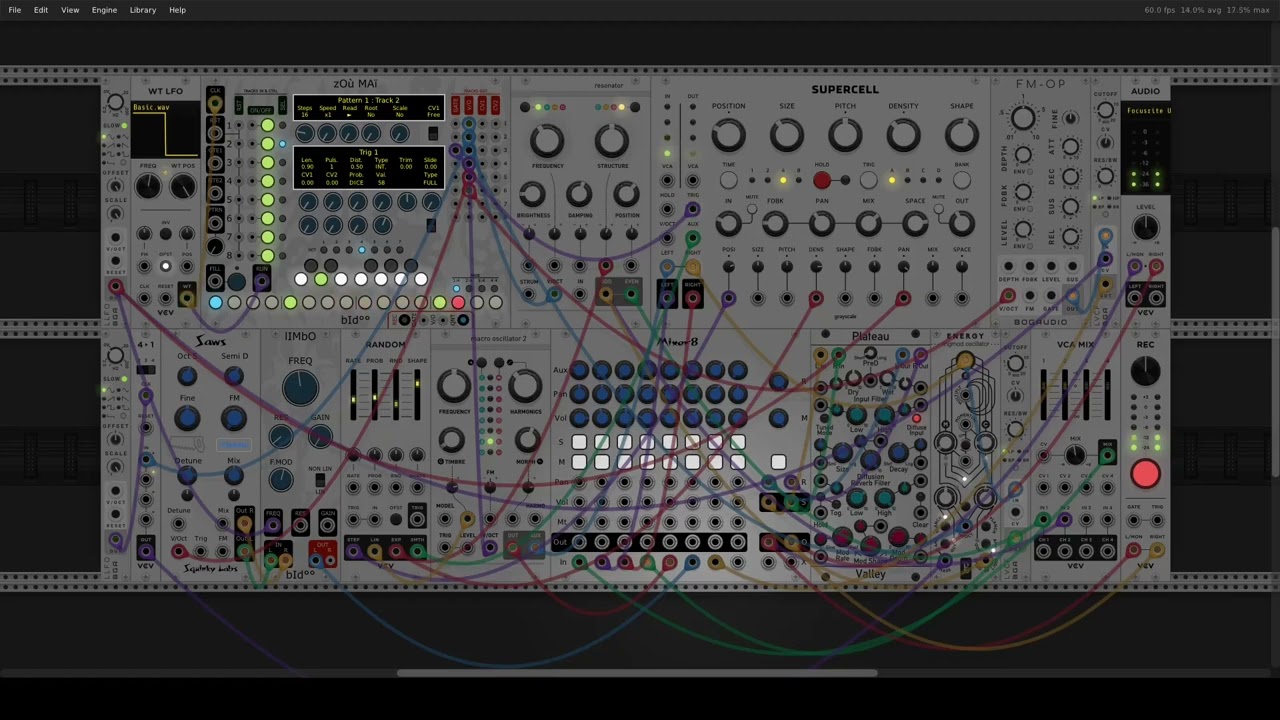Click the resonator STRUM input jack
This screenshot has height=720, width=1280.
[529, 295]
